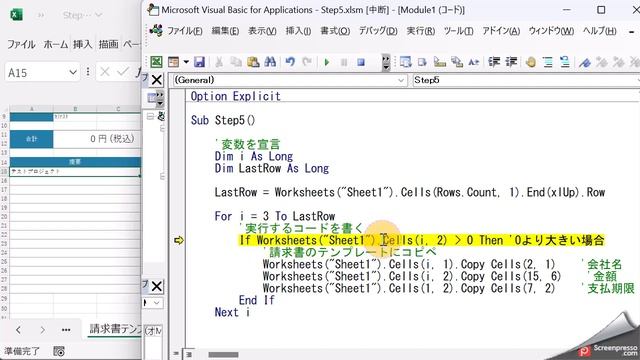Go to previous sheet with left arrow
640x360 pixels.
coord(18,330)
